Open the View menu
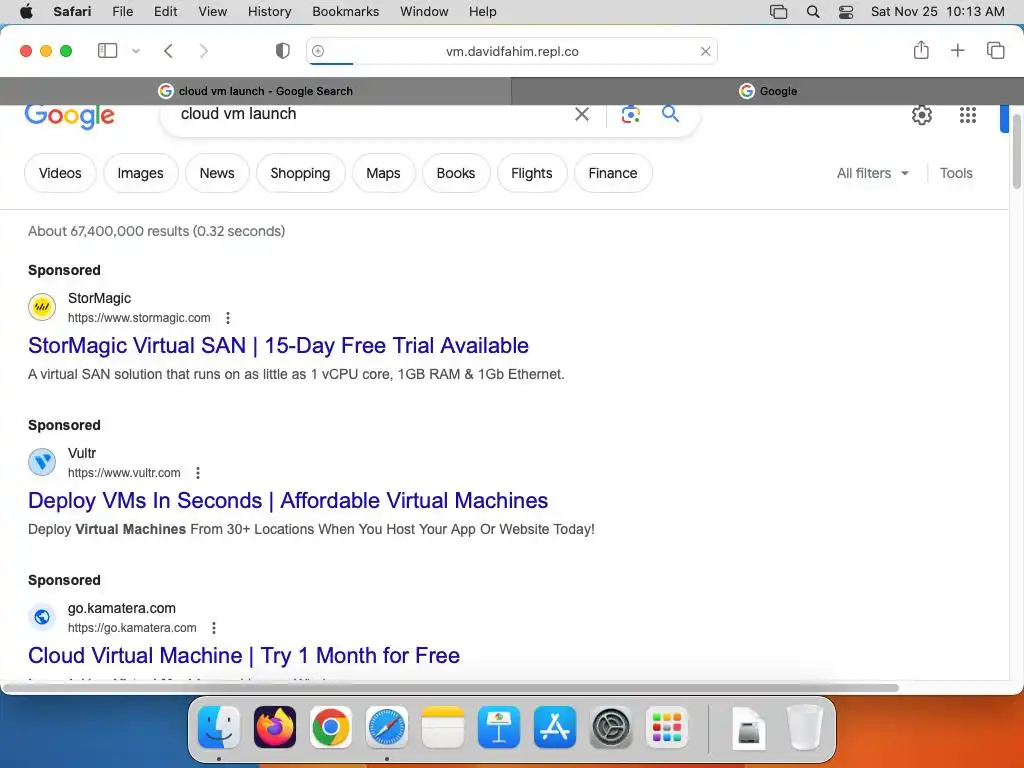This screenshot has height=768, width=1024. (x=213, y=12)
